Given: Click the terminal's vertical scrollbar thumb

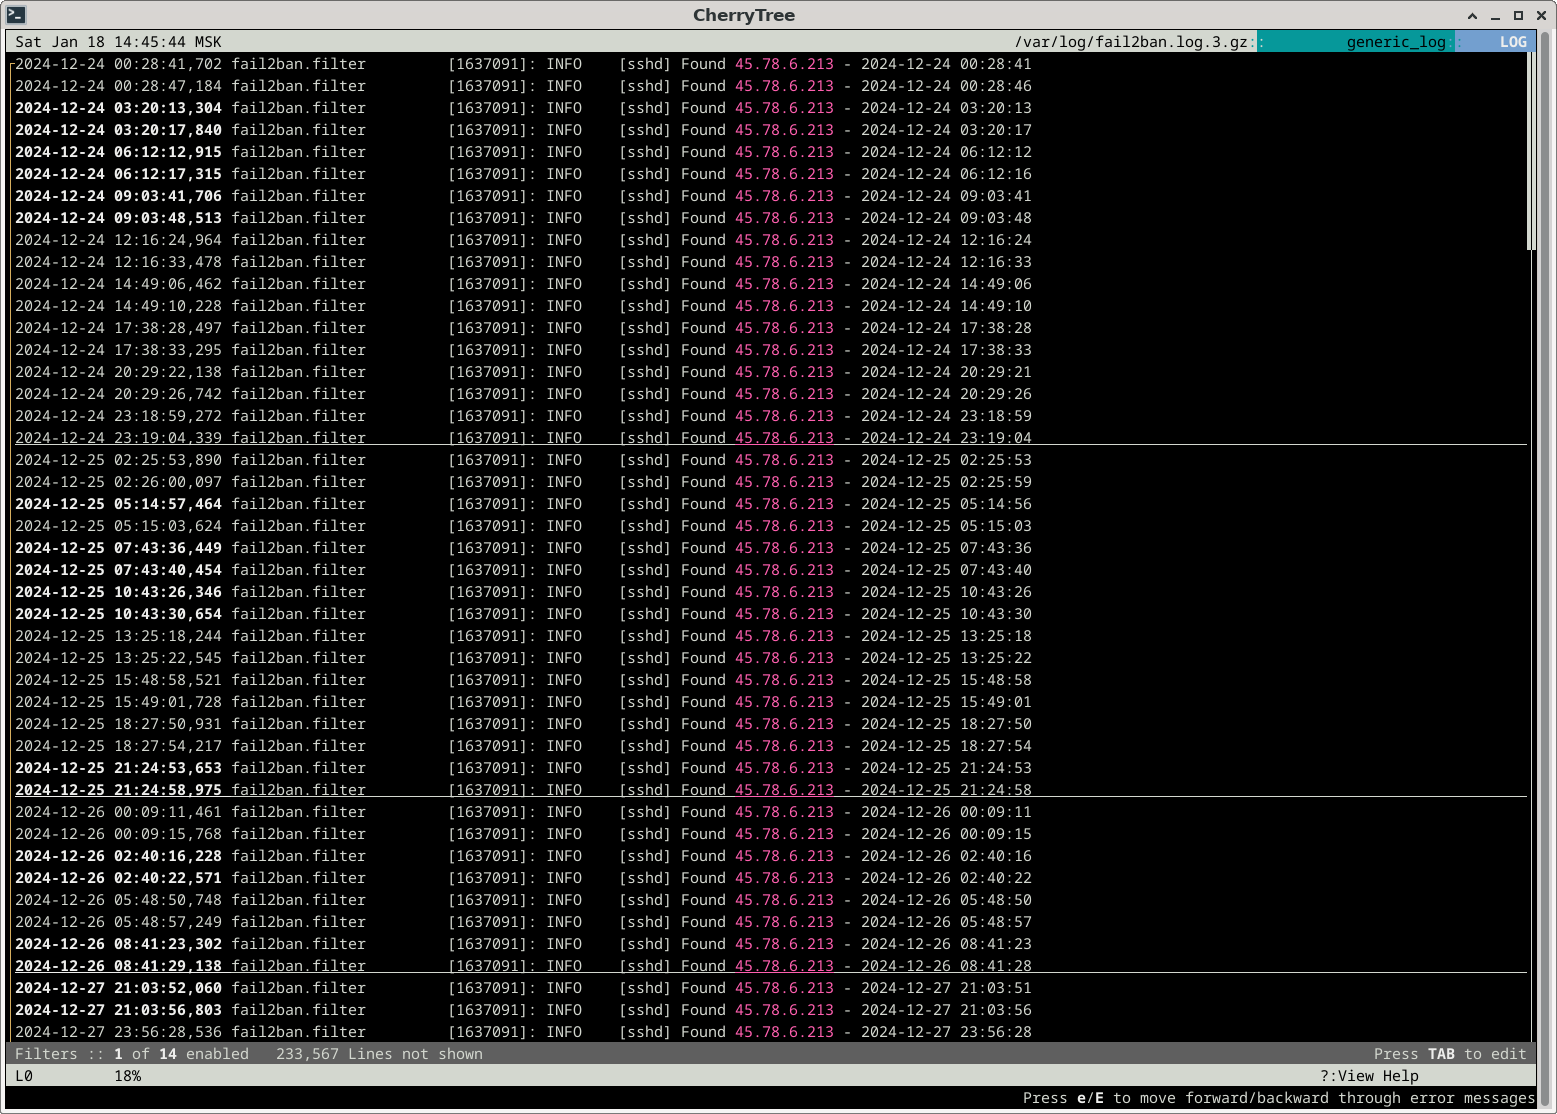Looking at the screenshot, I should click(x=1531, y=150).
